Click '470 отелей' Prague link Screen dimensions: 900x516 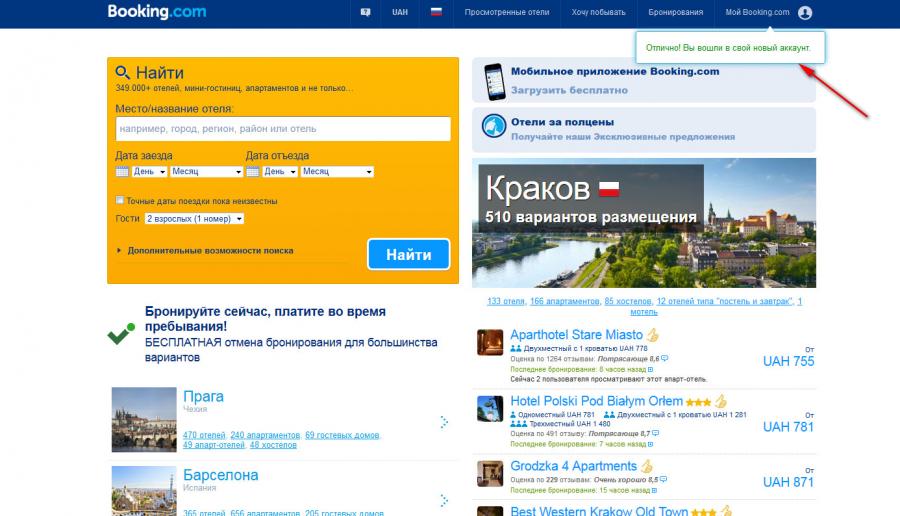coord(204,435)
